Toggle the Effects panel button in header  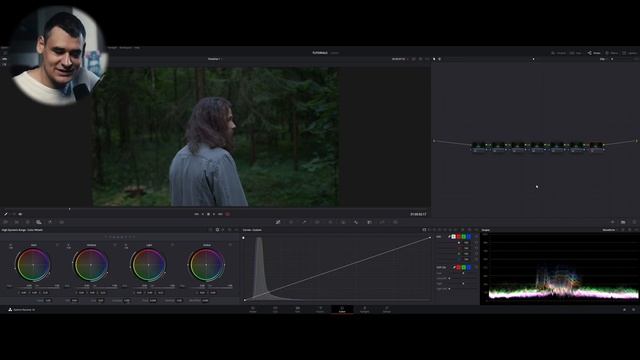(611, 53)
